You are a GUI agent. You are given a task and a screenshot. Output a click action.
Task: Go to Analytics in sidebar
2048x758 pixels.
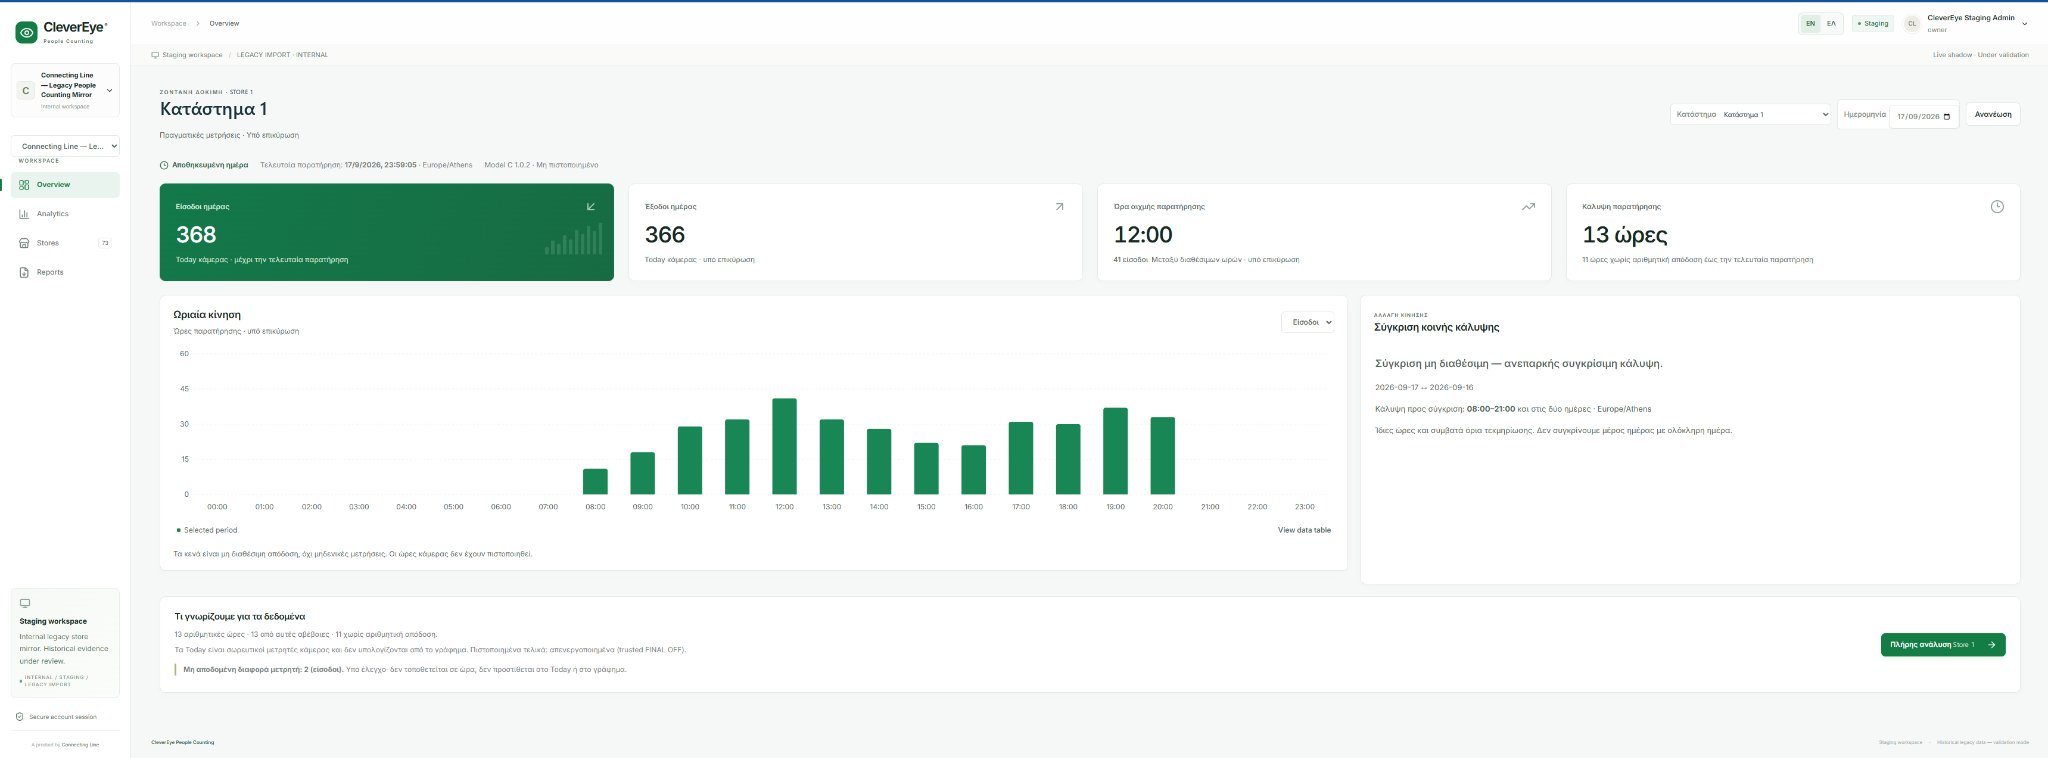65,214
